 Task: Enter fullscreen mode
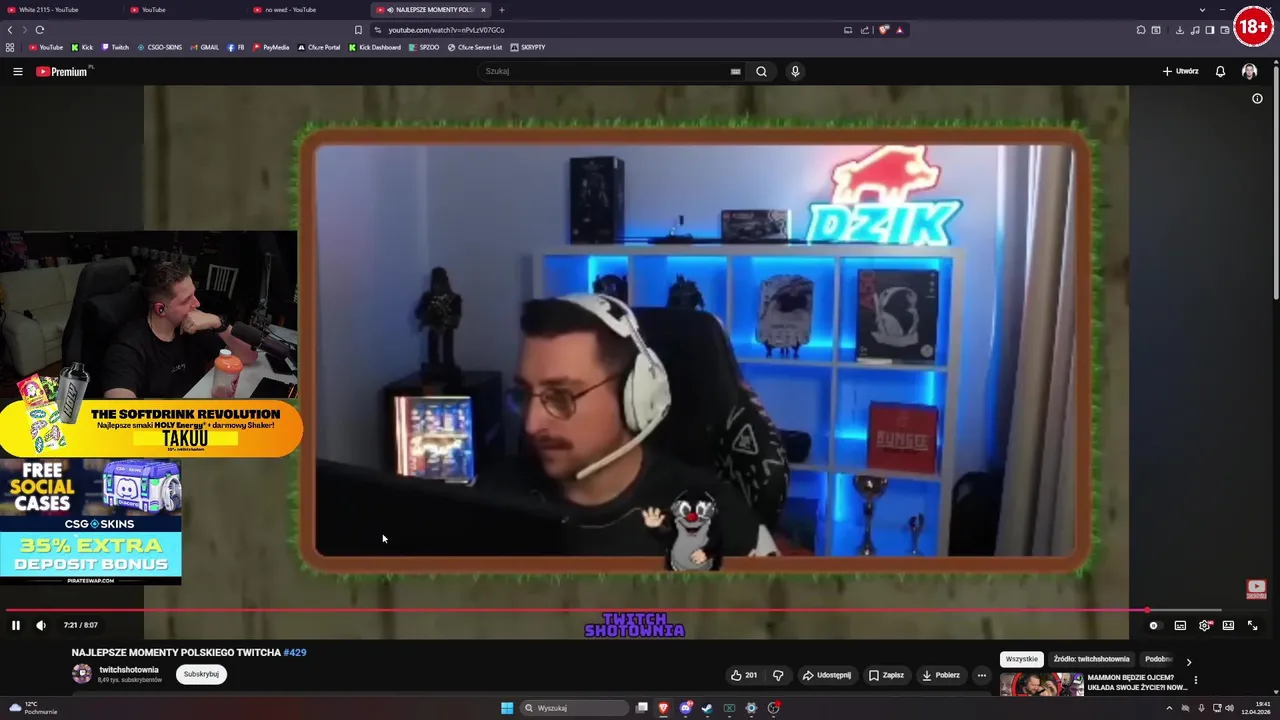coord(1252,625)
